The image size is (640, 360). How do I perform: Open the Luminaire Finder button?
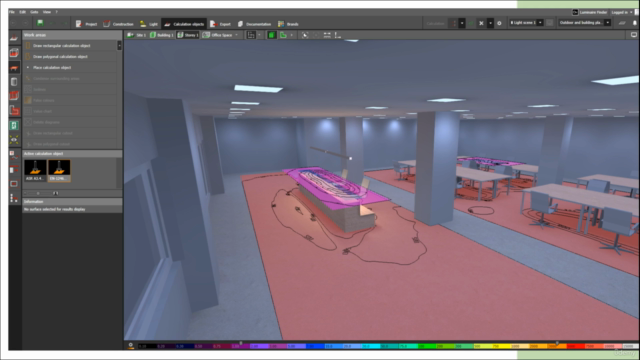[589, 12]
